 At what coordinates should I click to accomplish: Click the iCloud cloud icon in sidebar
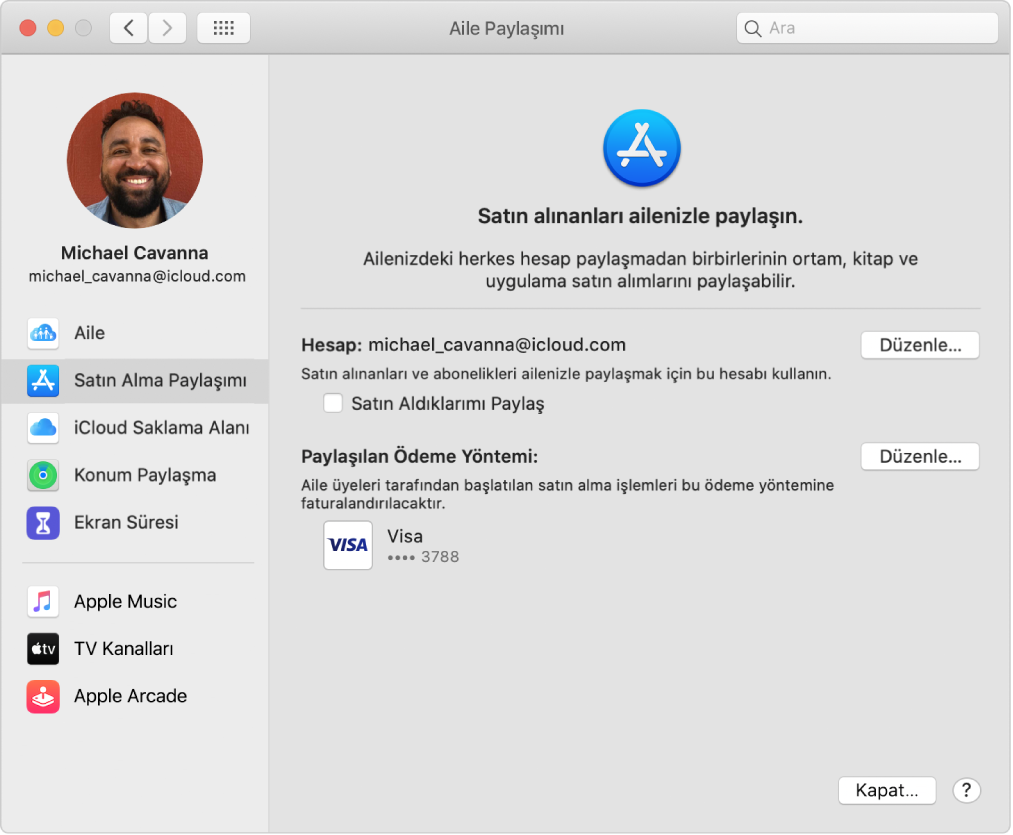coord(43,427)
